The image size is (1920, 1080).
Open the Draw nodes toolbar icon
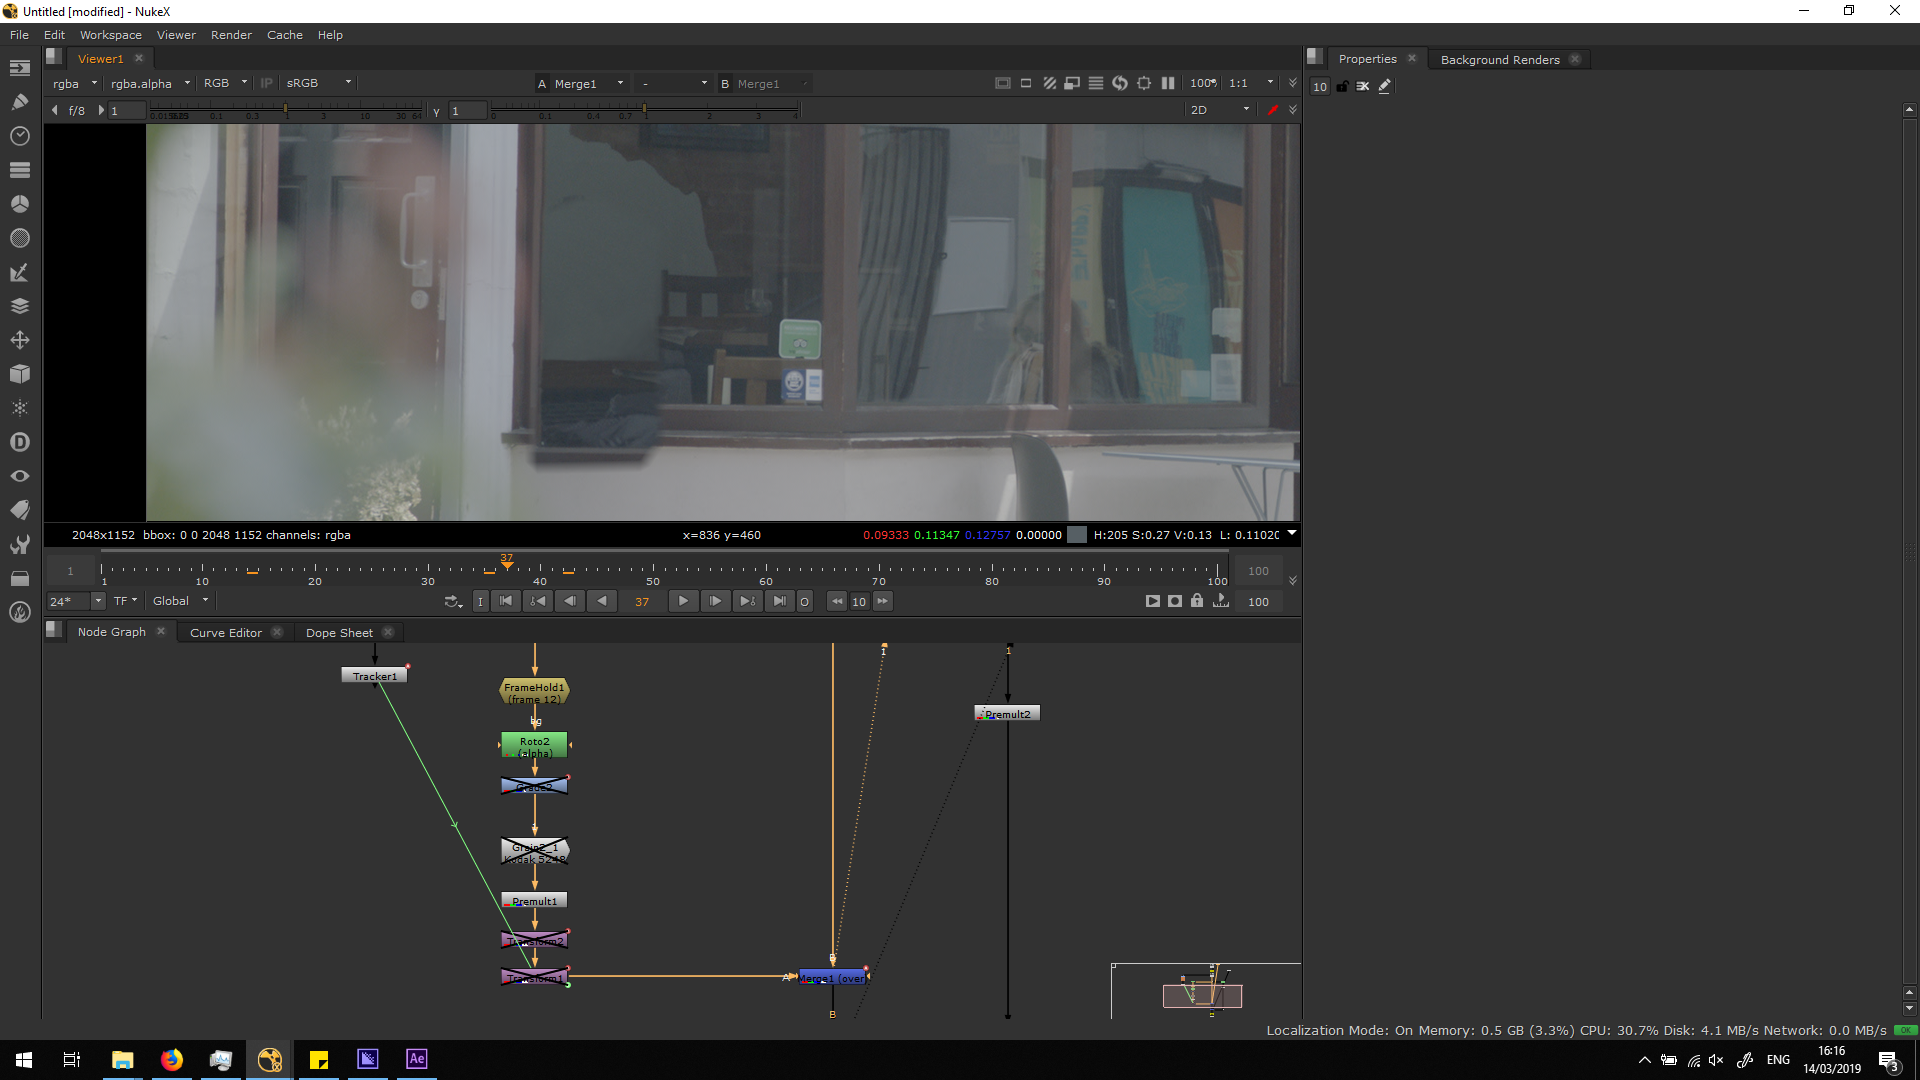pos(20,102)
